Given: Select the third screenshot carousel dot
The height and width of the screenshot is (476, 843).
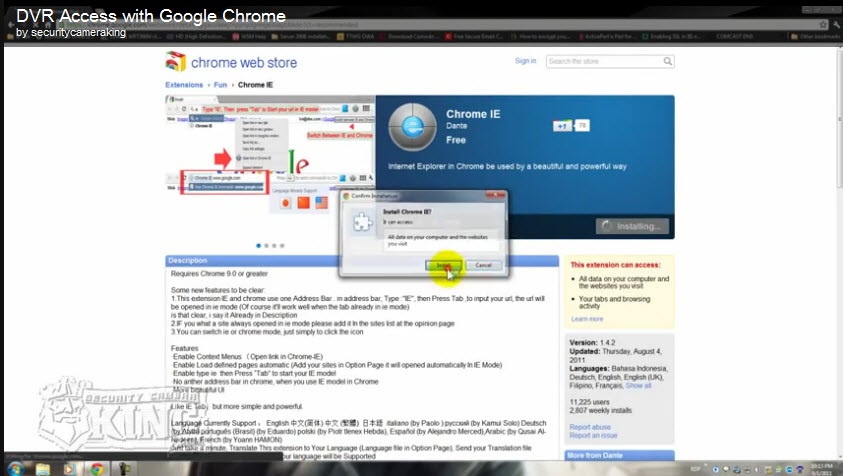Looking at the screenshot, I should point(274,246).
